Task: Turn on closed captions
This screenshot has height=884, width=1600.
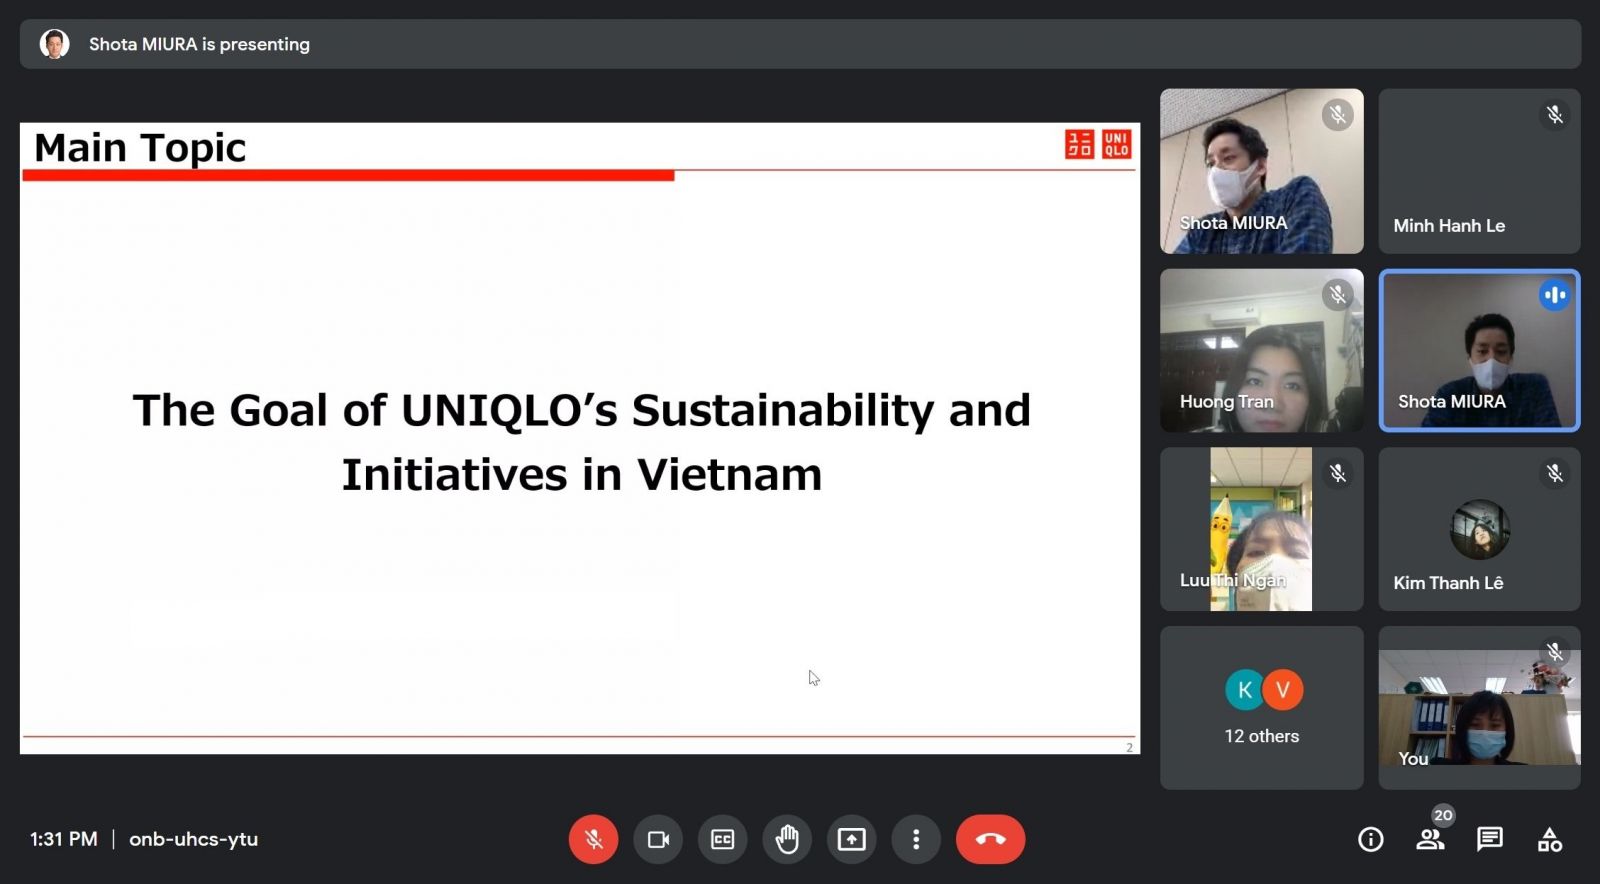Action: [x=722, y=839]
